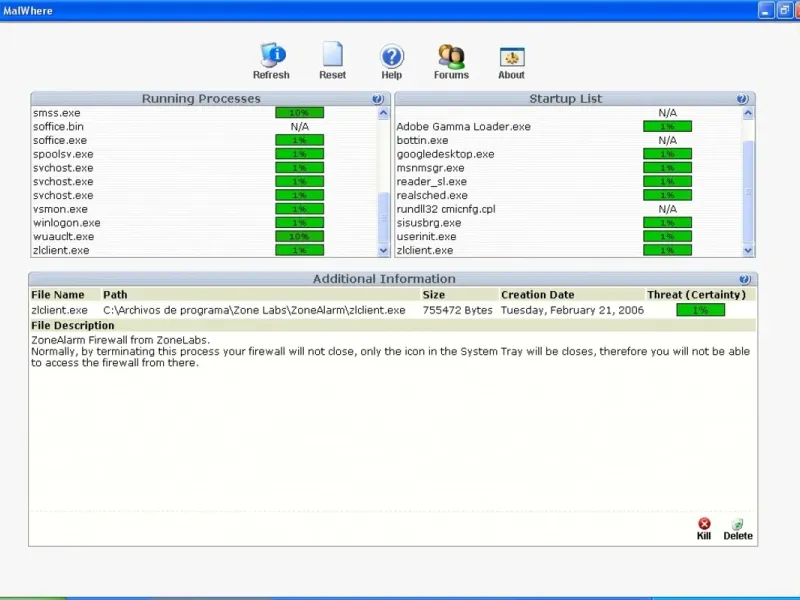Click the 10% threat bar for wuauclt.exe
Viewport: 800px width, 600px height.
click(x=299, y=237)
